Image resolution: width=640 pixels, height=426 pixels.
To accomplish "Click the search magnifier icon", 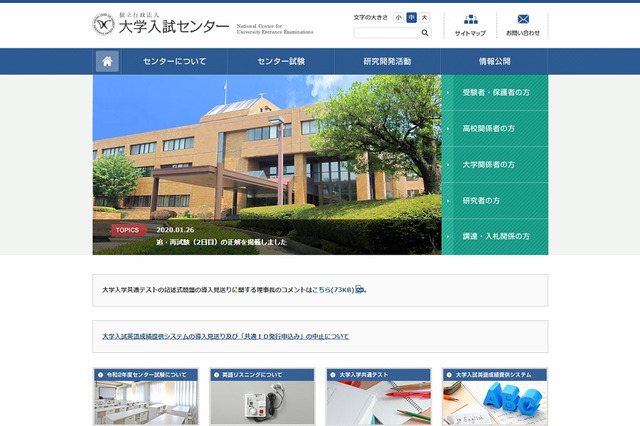I will pyautogui.click(x=424, y=33).
